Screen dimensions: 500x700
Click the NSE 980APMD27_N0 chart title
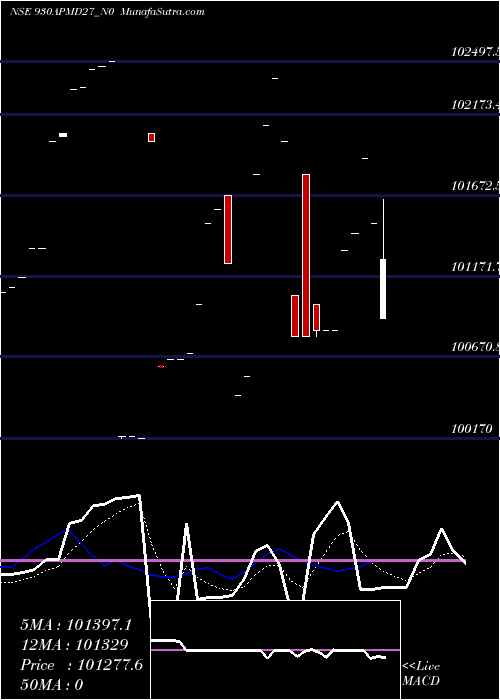[x=64, y=12]
